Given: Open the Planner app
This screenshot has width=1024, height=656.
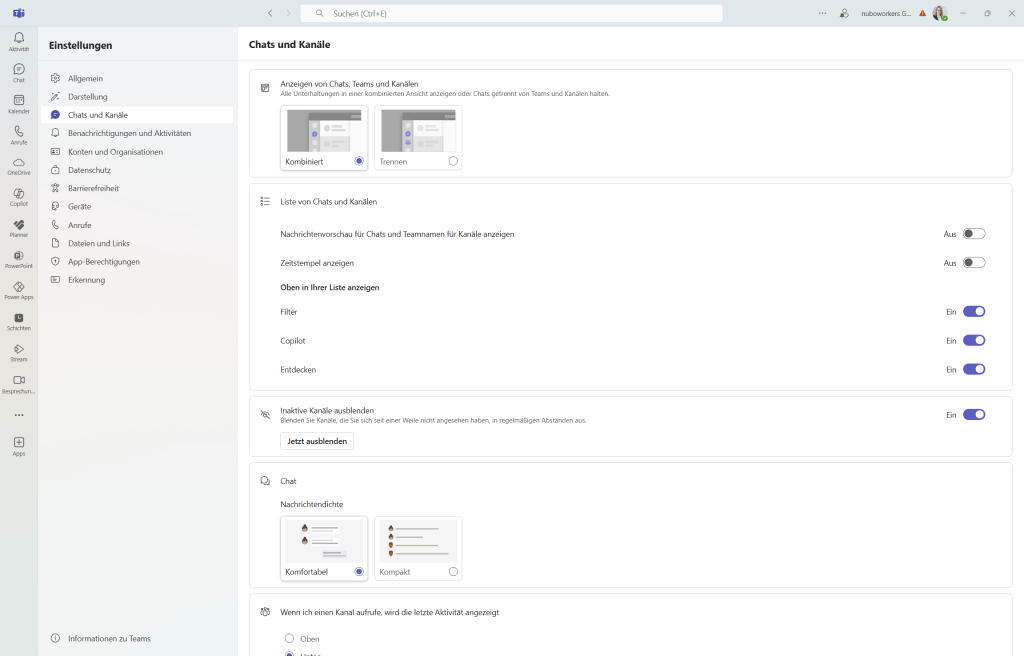Looking at the screenshot, I should click(x=19, y=228).
